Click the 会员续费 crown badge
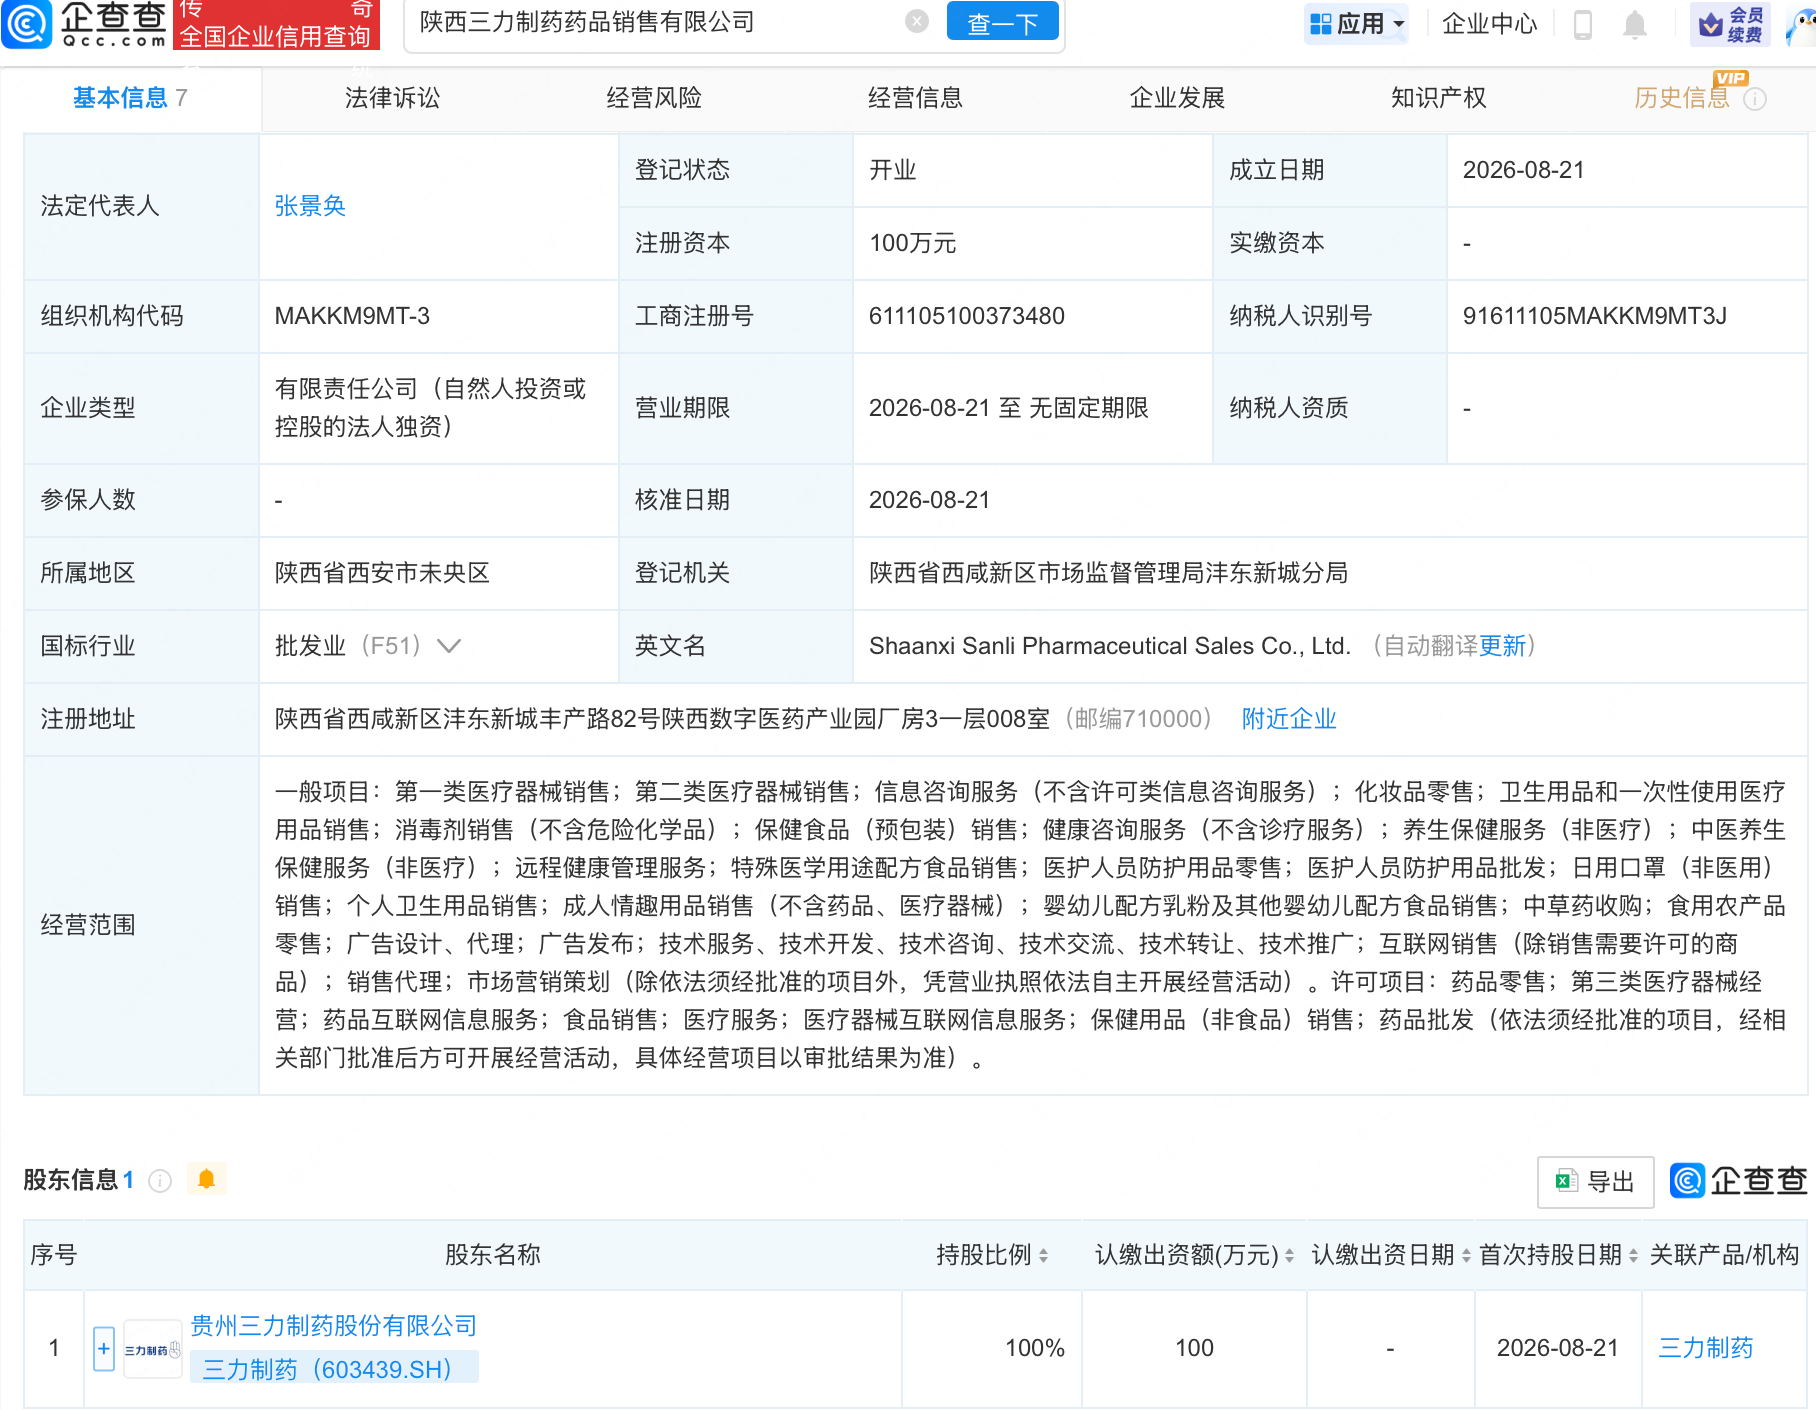The width and height of the screenshot is (1816, 1410). (1730, 24)
